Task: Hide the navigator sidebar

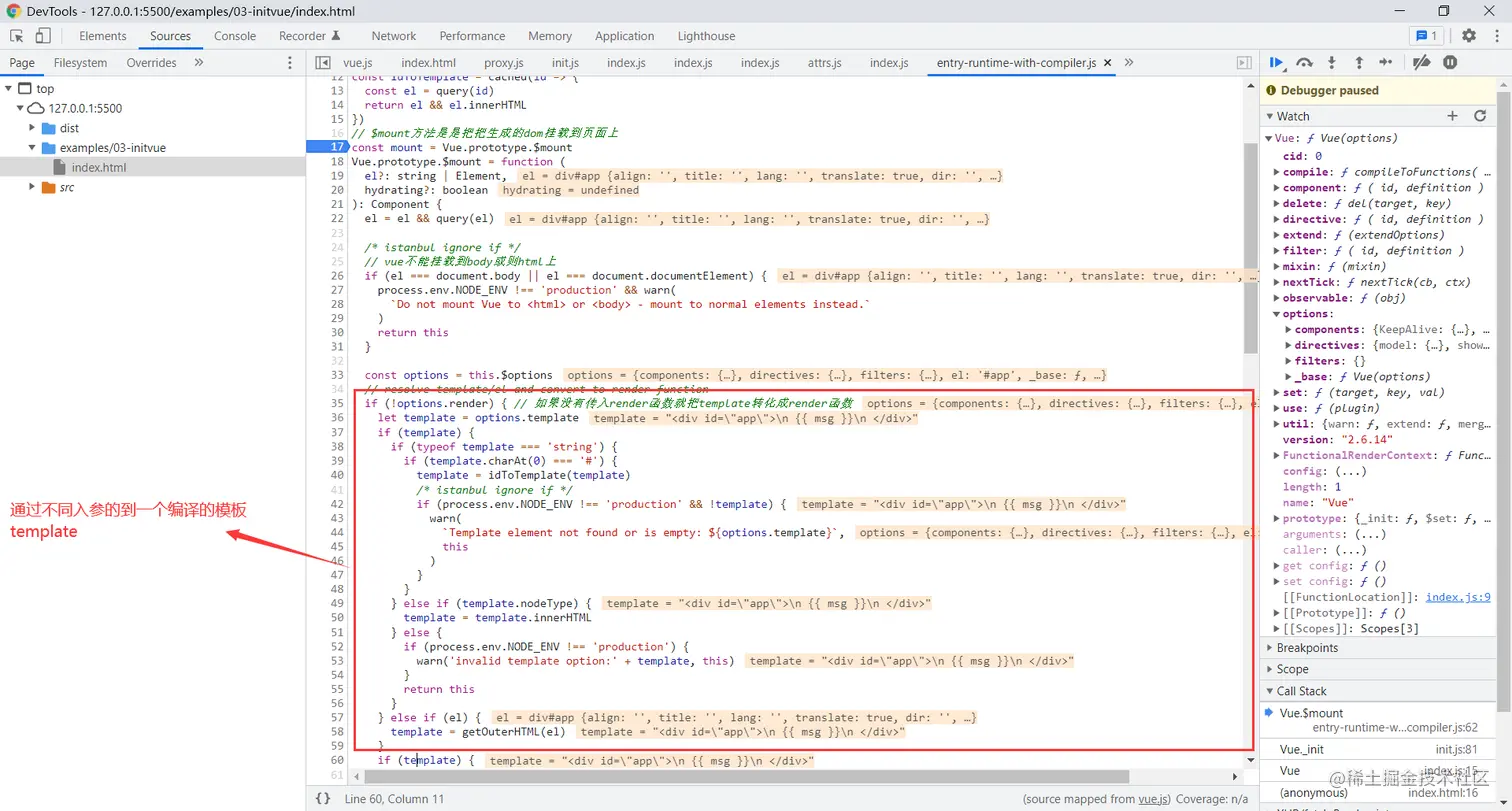Action: coord(323,62)
